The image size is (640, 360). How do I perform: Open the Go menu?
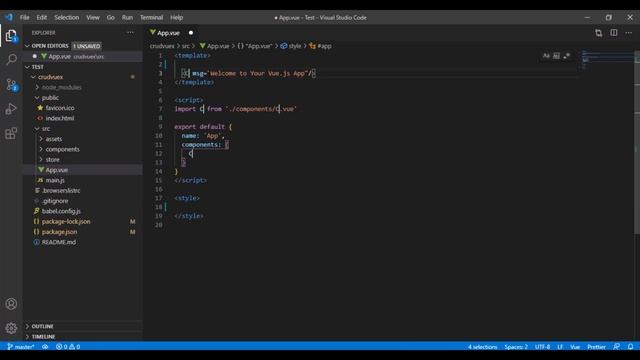point(111,18)
